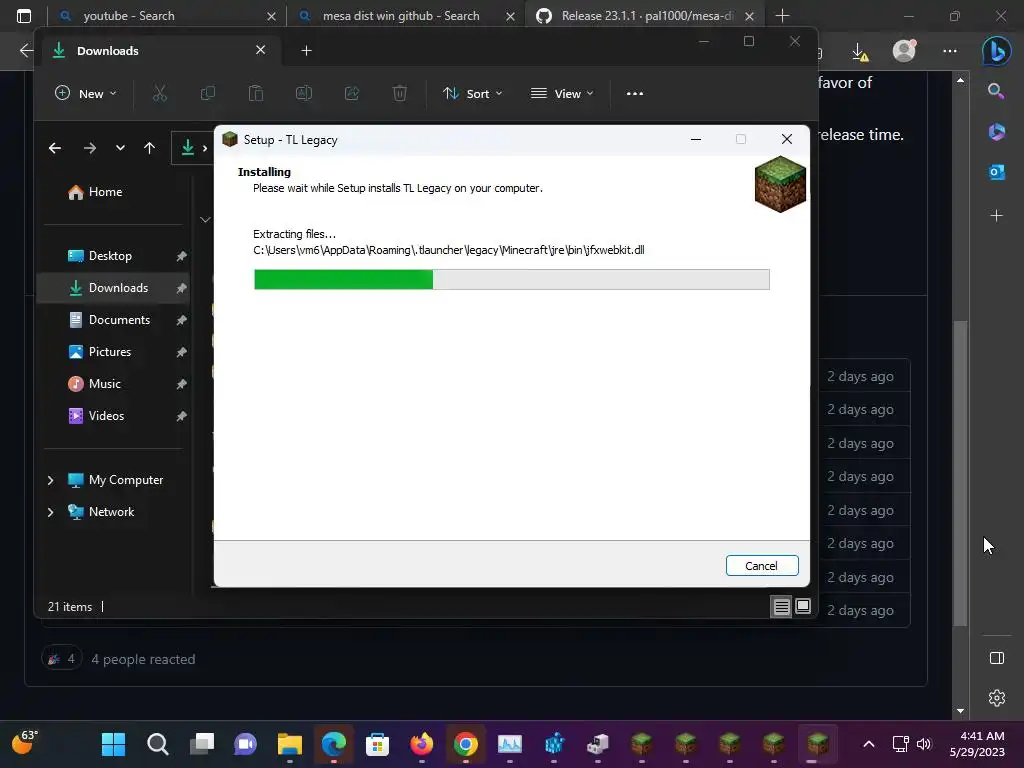
Task: Open the See more ellipsis menu in File Explorer
Action: click(x=635, y=93)
